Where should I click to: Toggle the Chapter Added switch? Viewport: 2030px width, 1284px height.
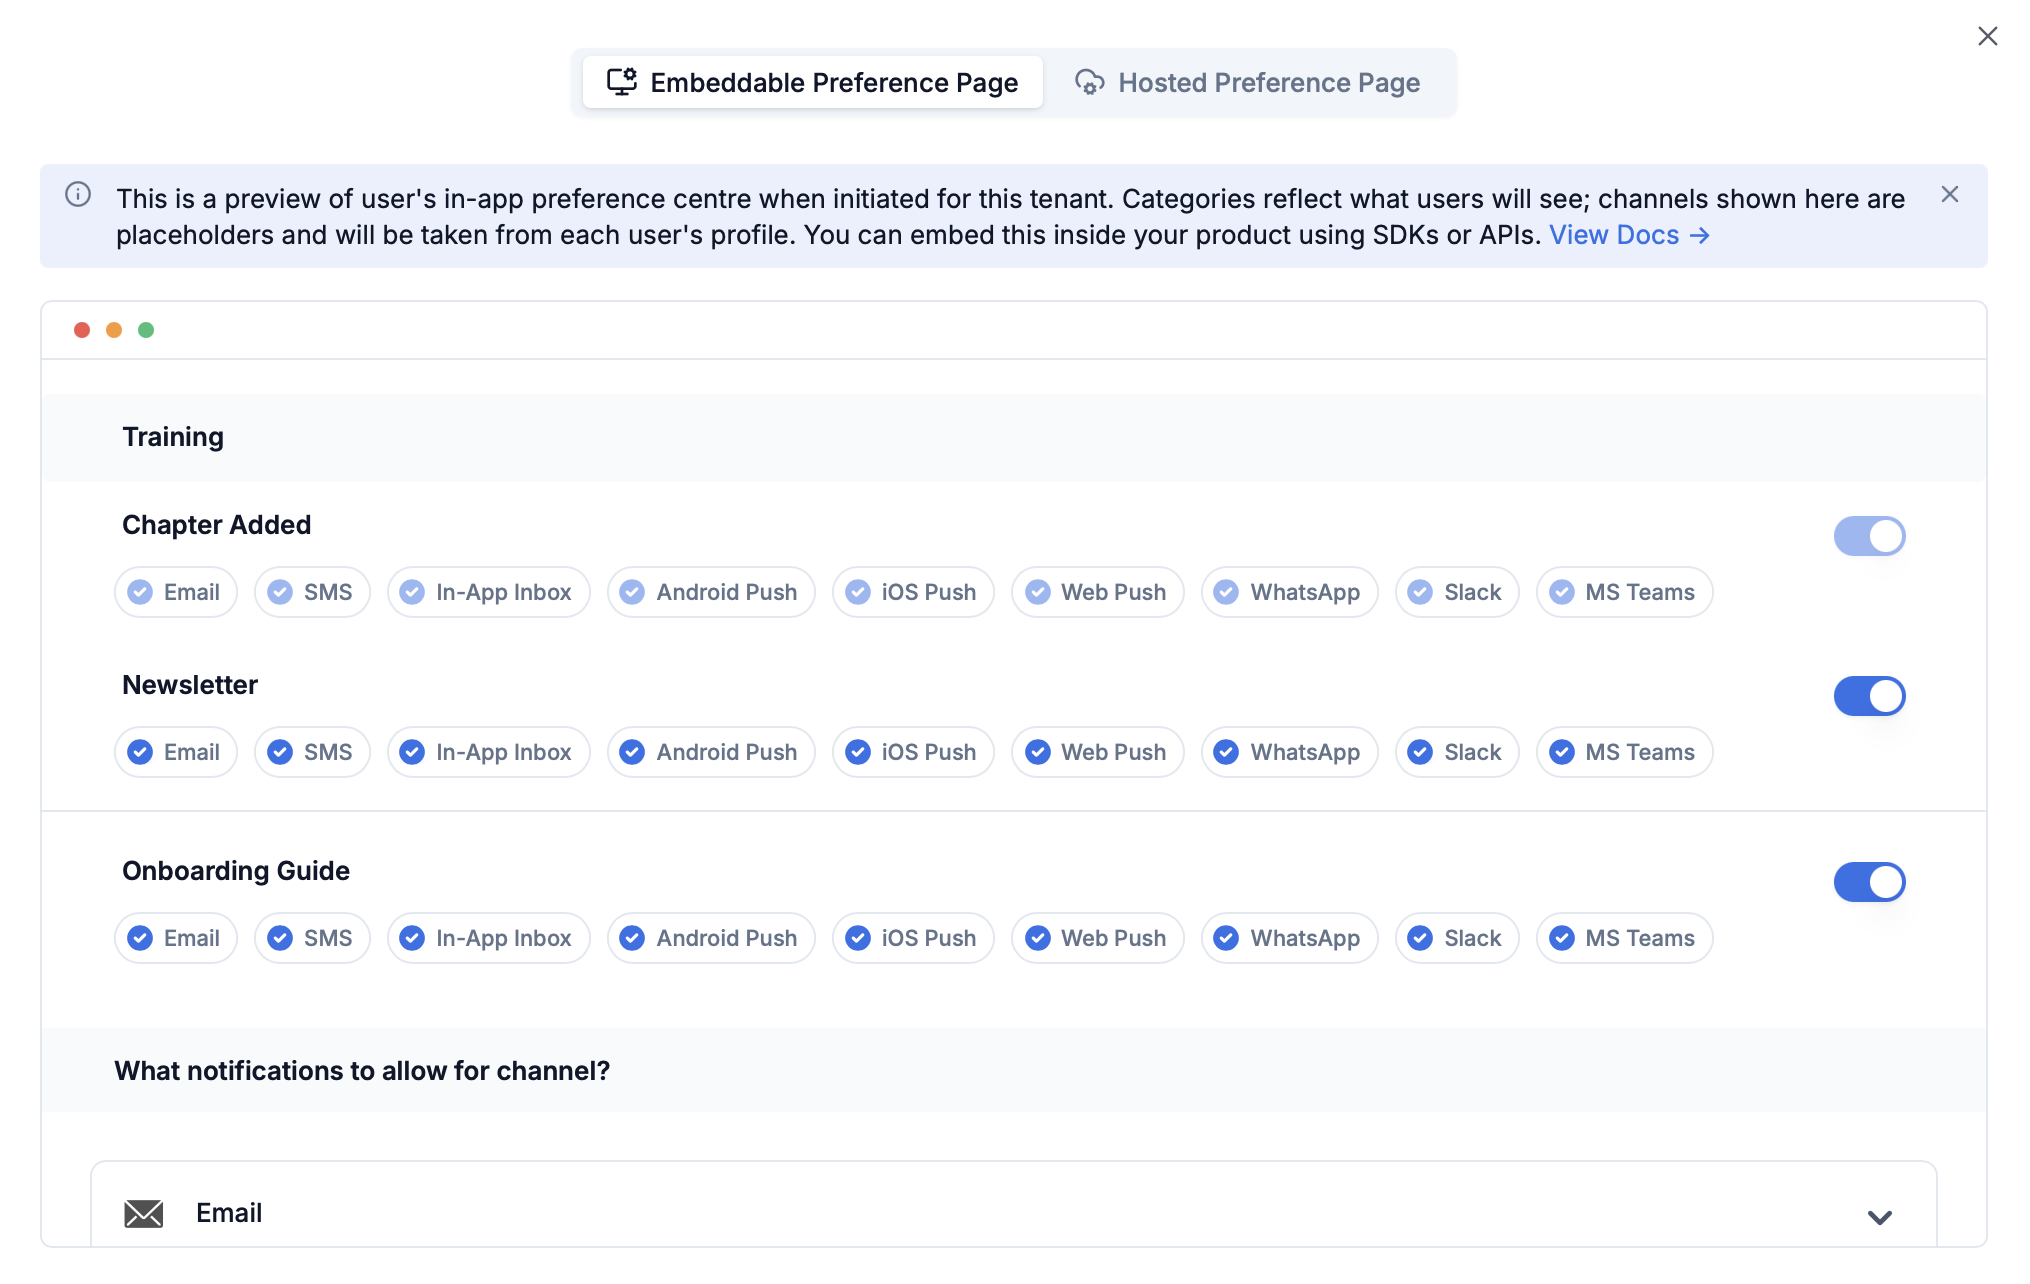pos(1868,536)
